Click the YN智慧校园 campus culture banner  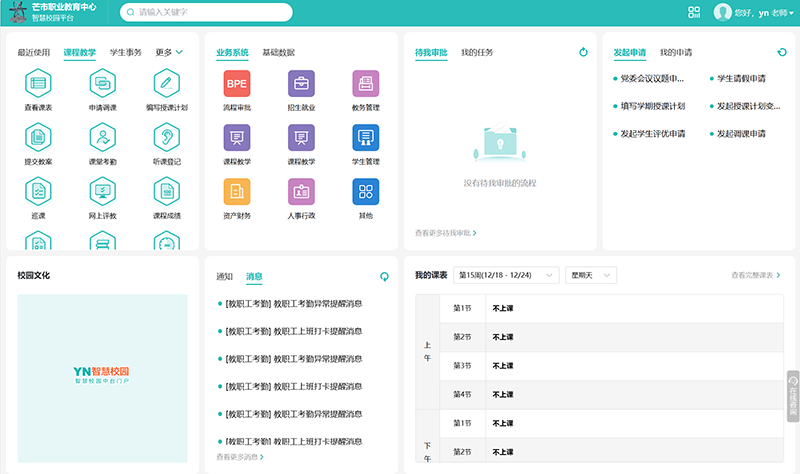click(102, 377)
